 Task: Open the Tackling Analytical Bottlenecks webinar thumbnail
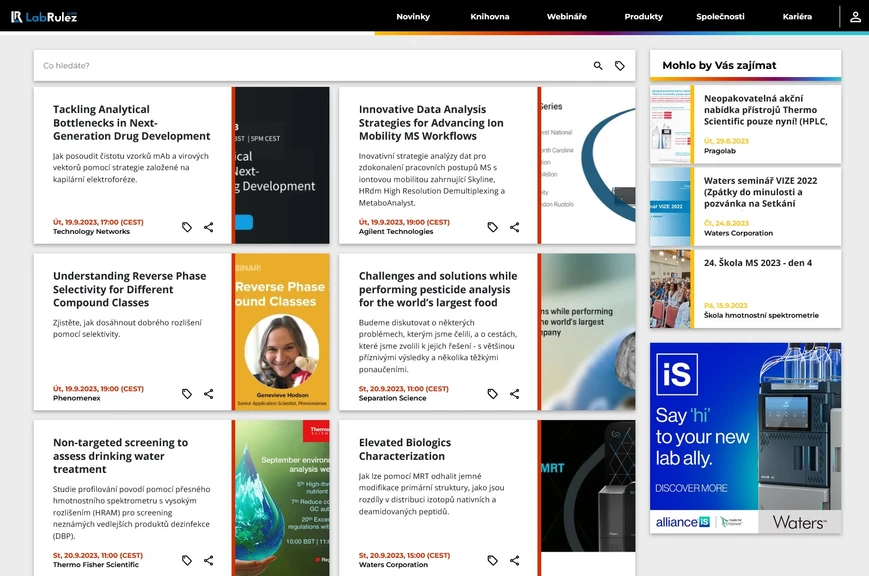point(282,165)
